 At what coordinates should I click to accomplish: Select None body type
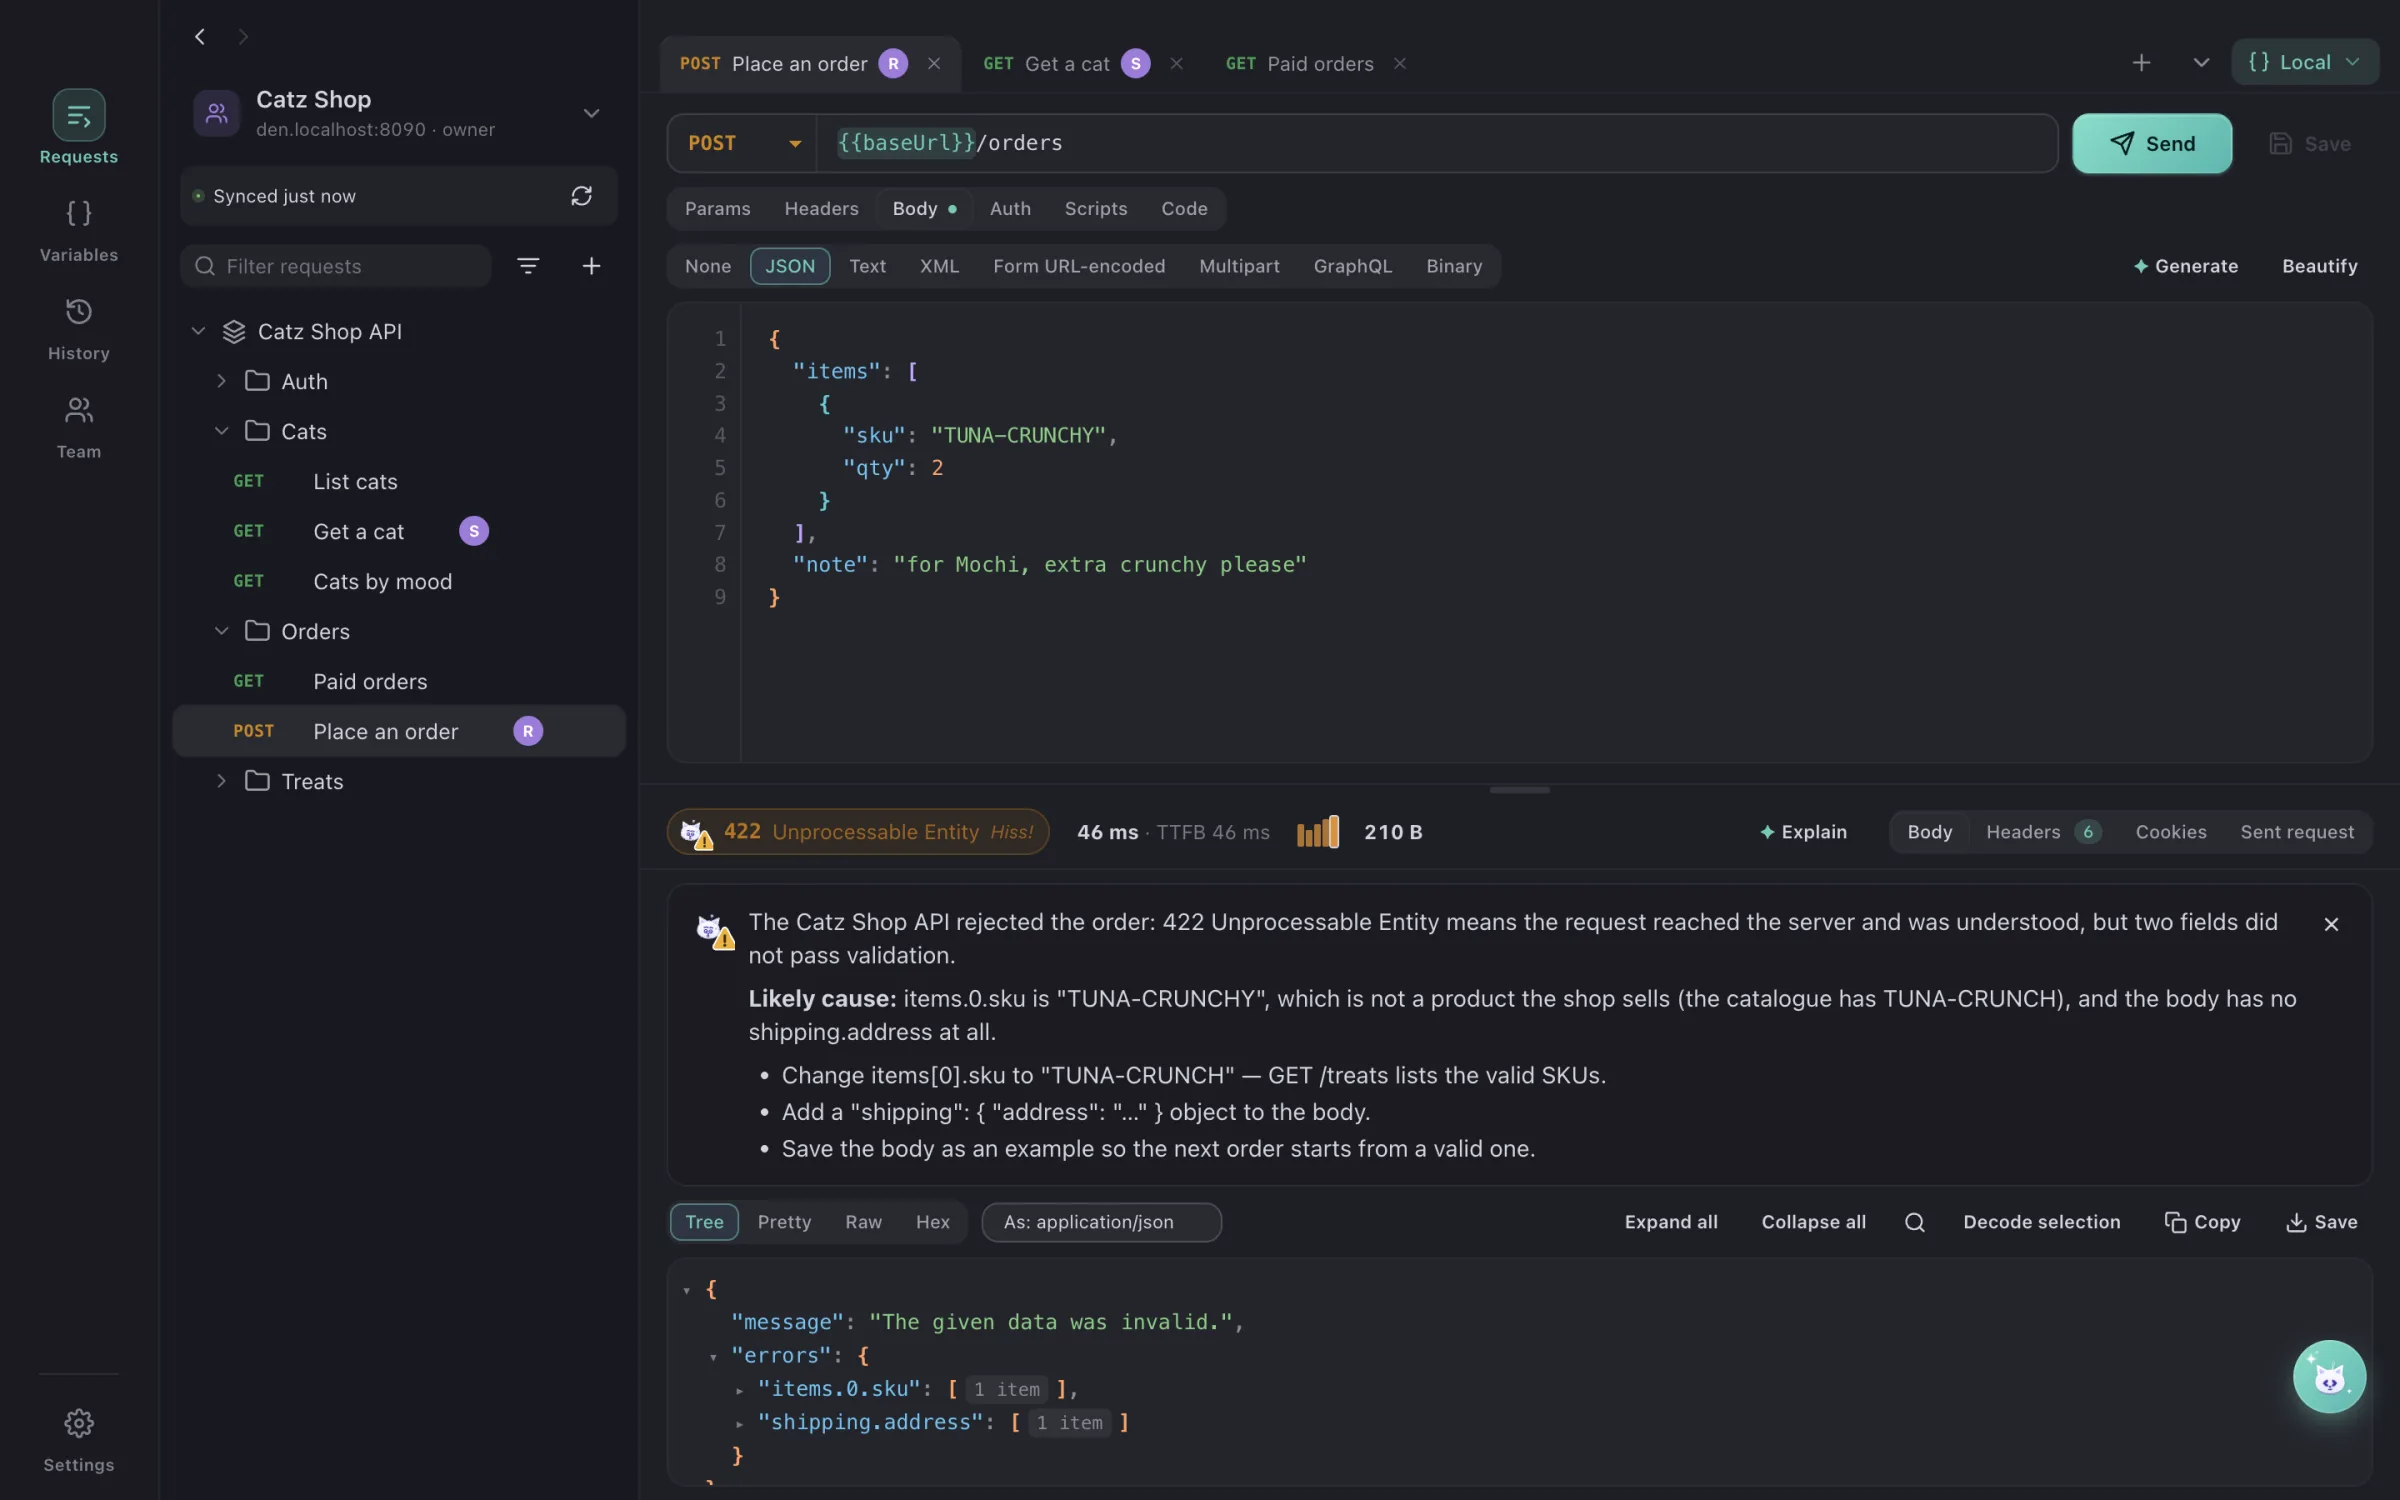coord(708,266)
